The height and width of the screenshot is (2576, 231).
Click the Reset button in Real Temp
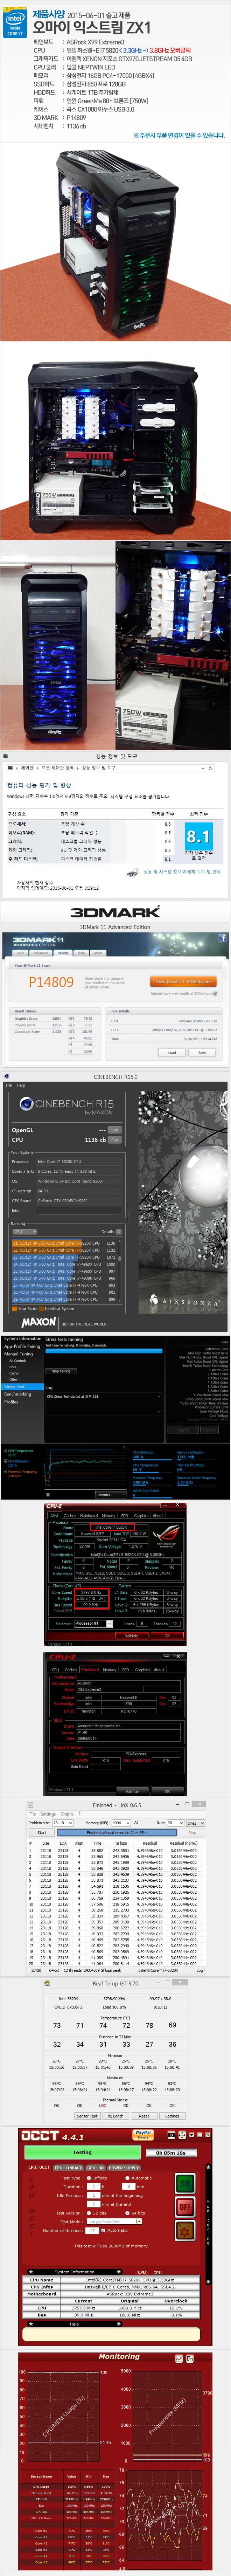pyautogui.click(x=143, y=2116)
